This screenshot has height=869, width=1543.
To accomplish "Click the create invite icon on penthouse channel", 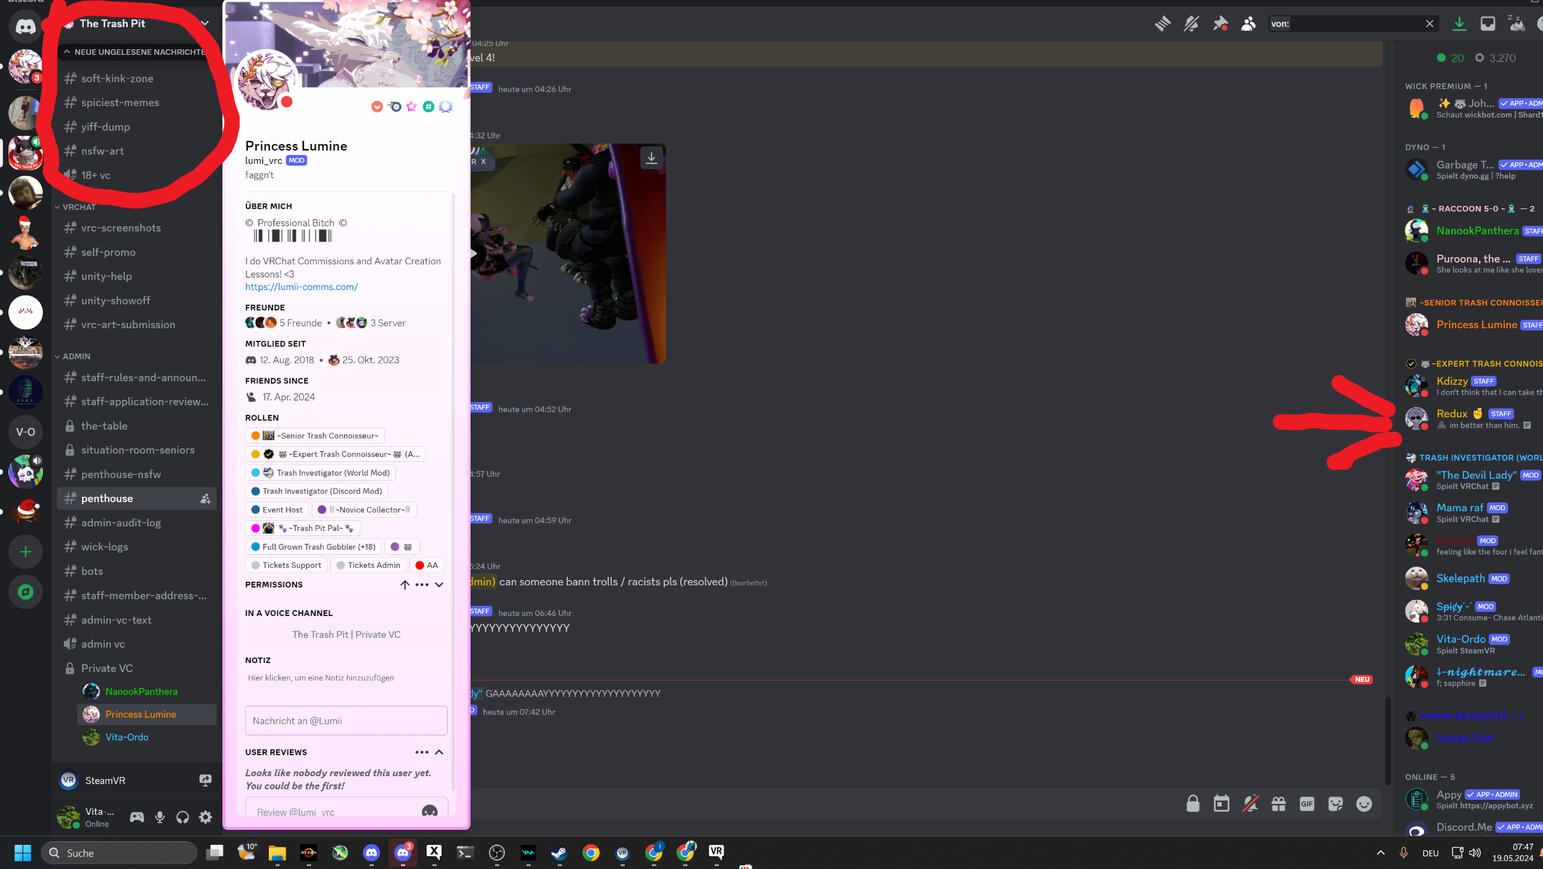I will [x=205, y=499].
